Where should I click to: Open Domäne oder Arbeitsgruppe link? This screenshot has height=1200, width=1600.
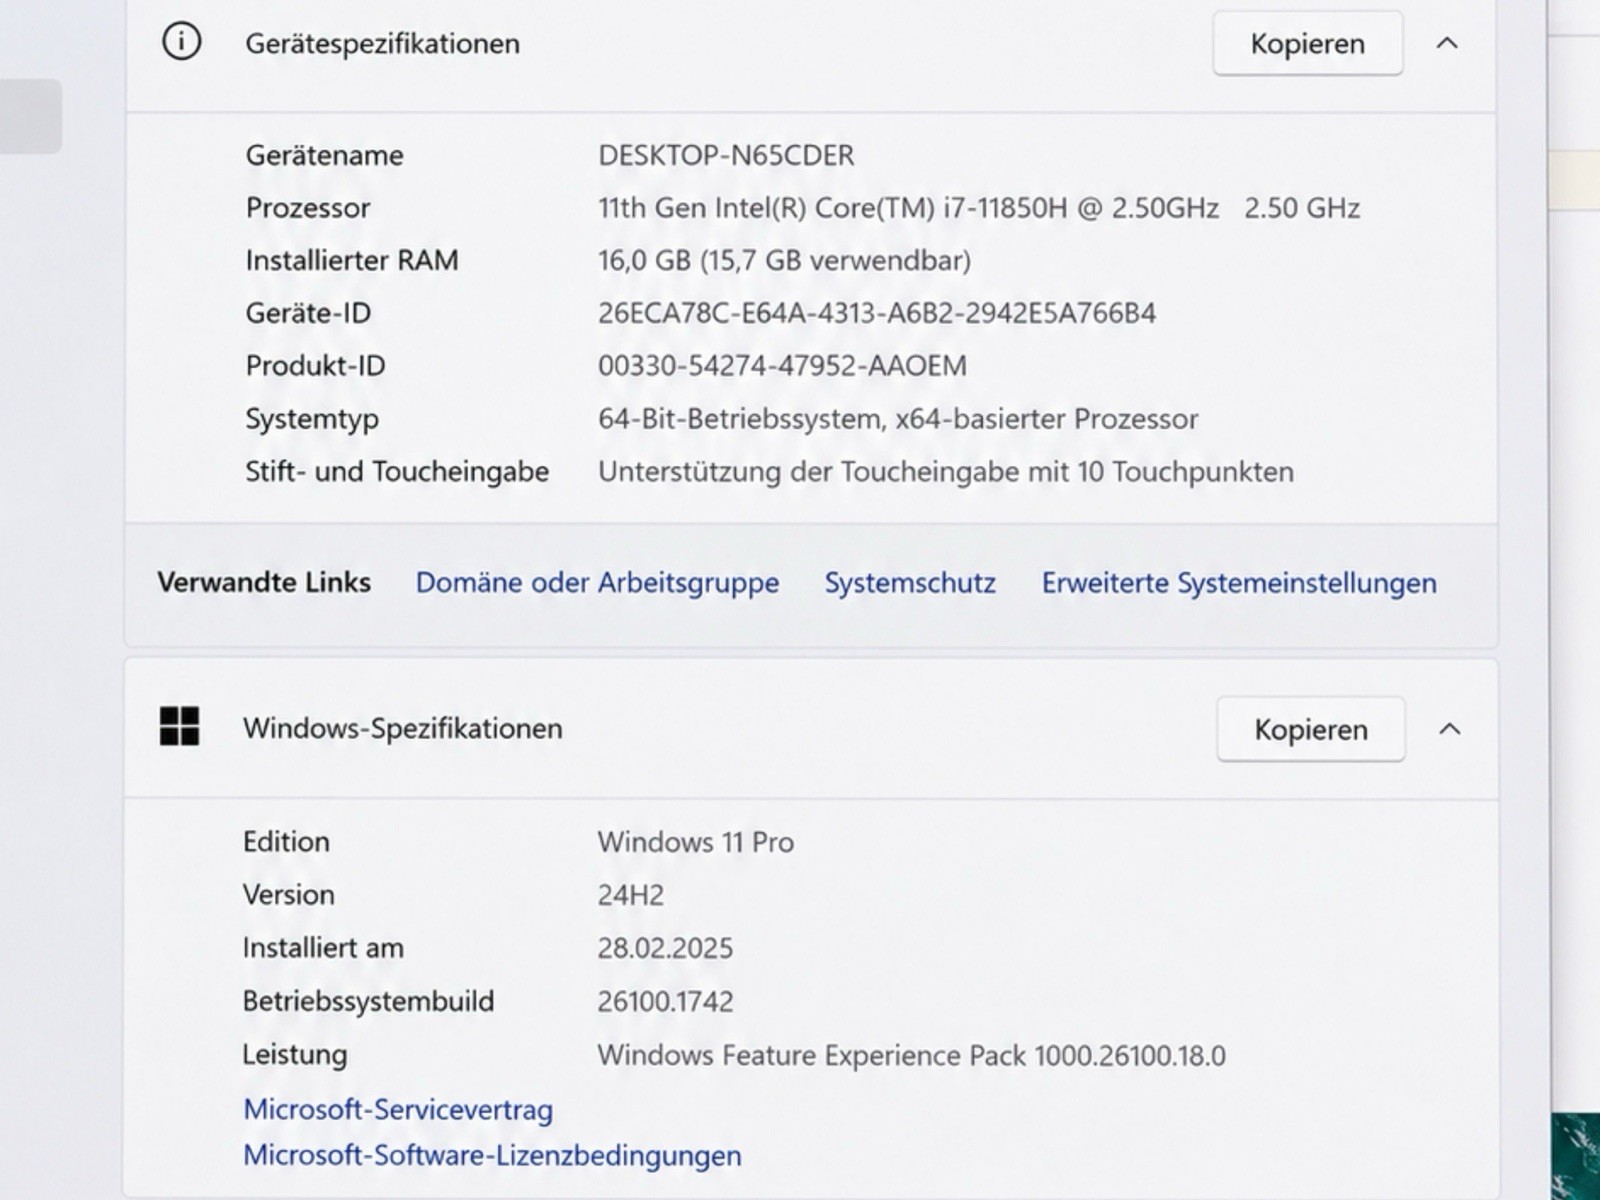point(597,582)
